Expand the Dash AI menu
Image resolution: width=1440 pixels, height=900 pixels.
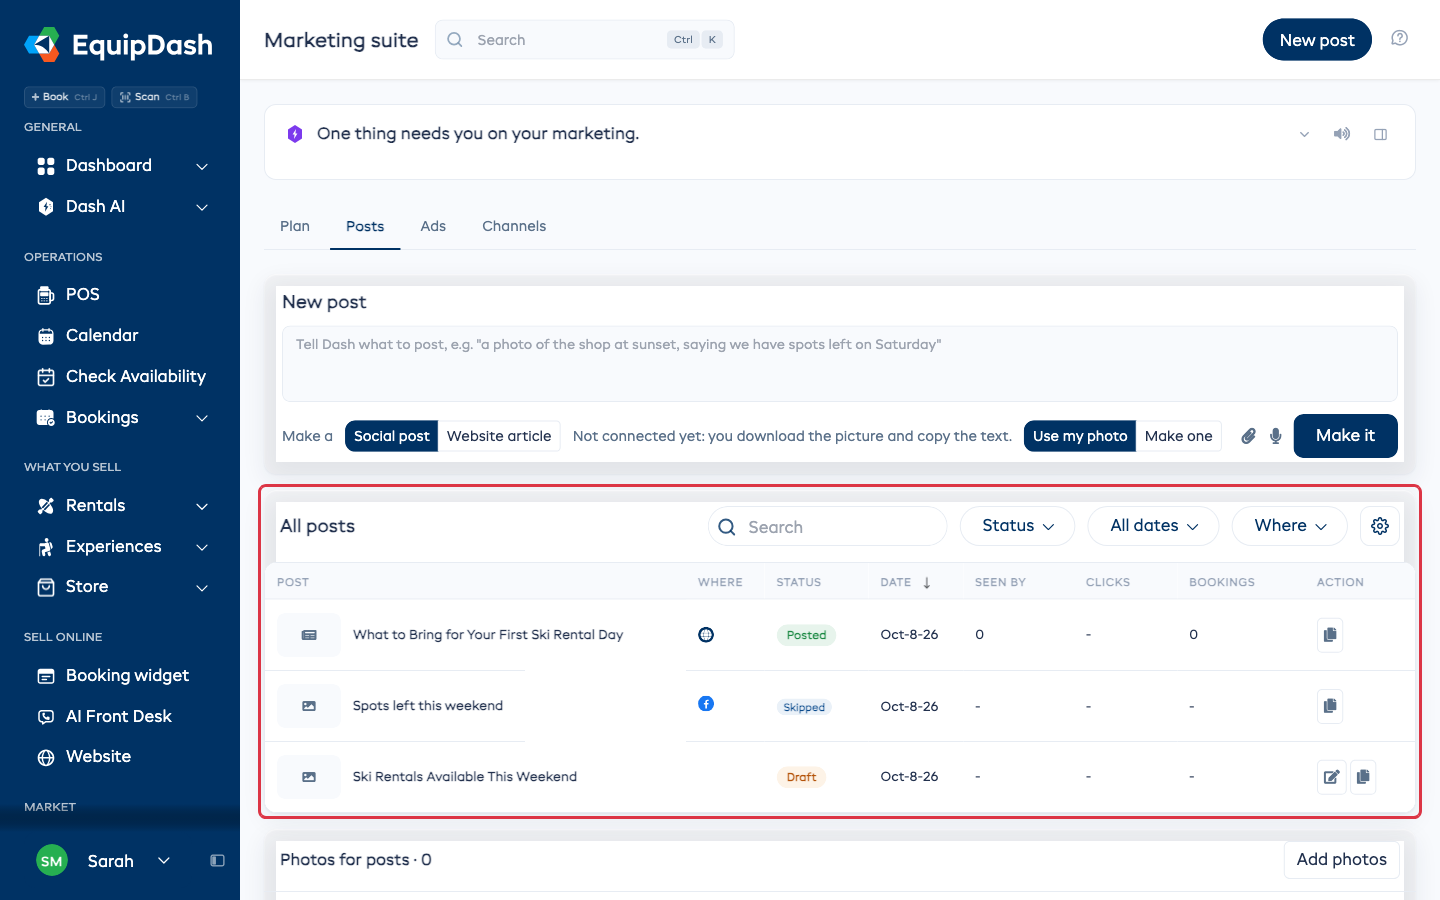202,207
